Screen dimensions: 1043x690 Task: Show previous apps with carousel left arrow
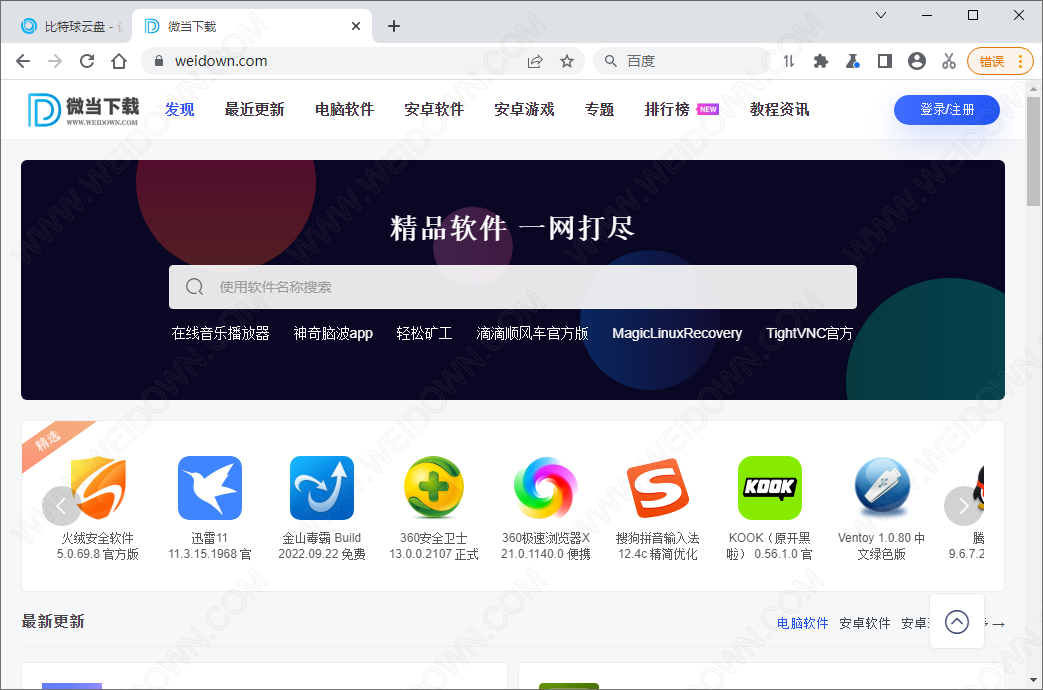click(x=61, y=506)
